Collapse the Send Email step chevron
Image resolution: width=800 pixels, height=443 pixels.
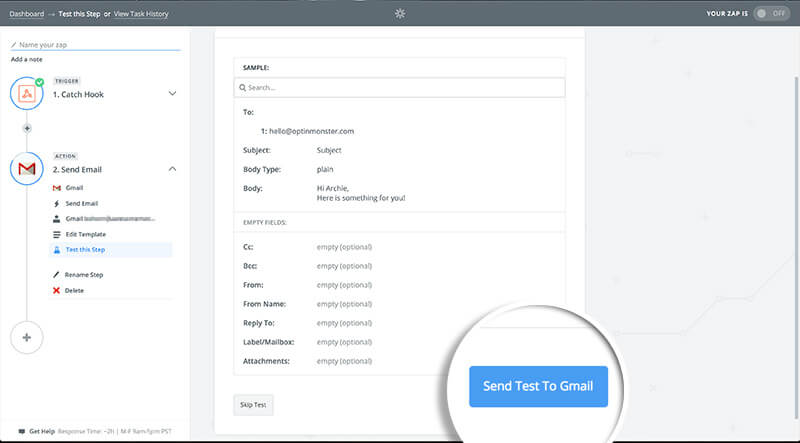[172, 168]
